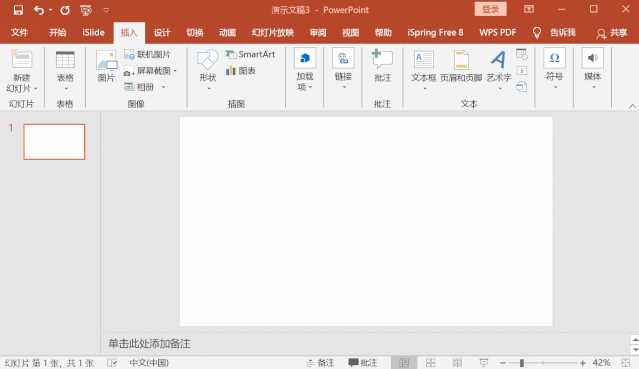Click 单击此处添加备注 notes field
The width and height of the screenshot is (639, 369).
(150, 344)
